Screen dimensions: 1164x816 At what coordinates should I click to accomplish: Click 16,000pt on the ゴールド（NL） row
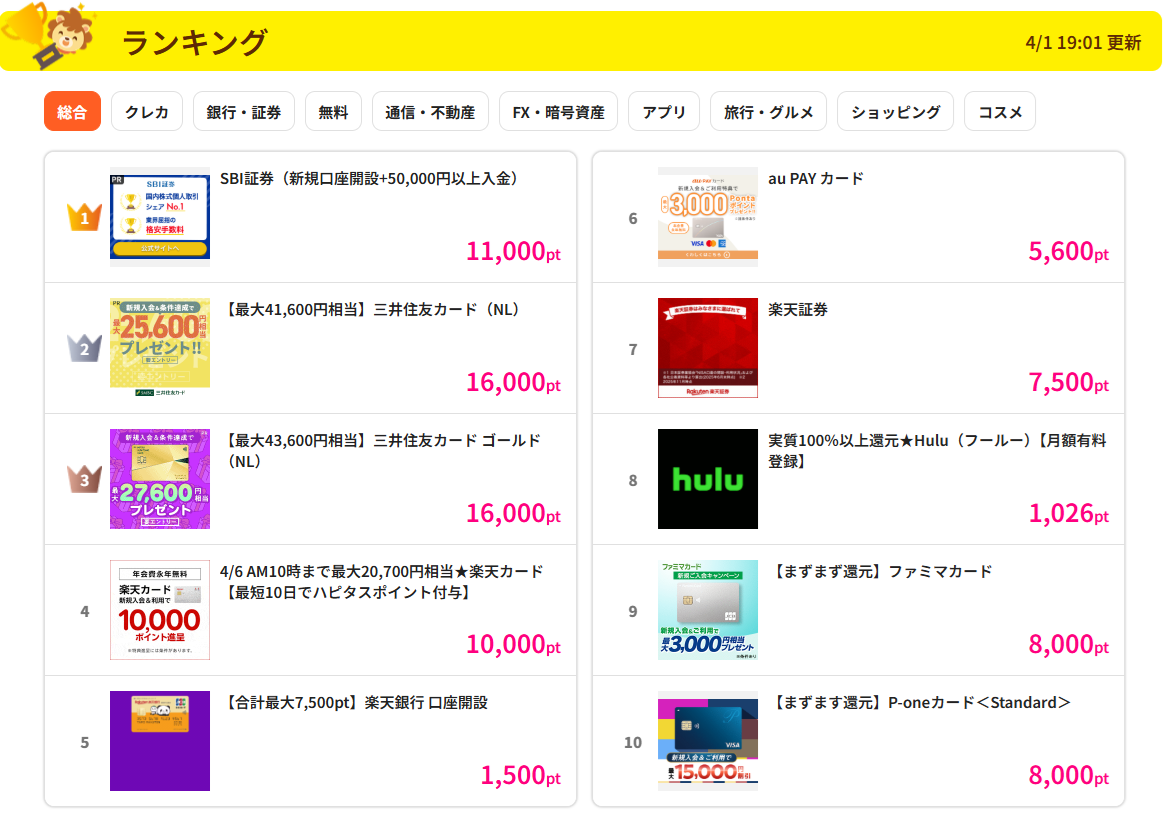(513, 514)
